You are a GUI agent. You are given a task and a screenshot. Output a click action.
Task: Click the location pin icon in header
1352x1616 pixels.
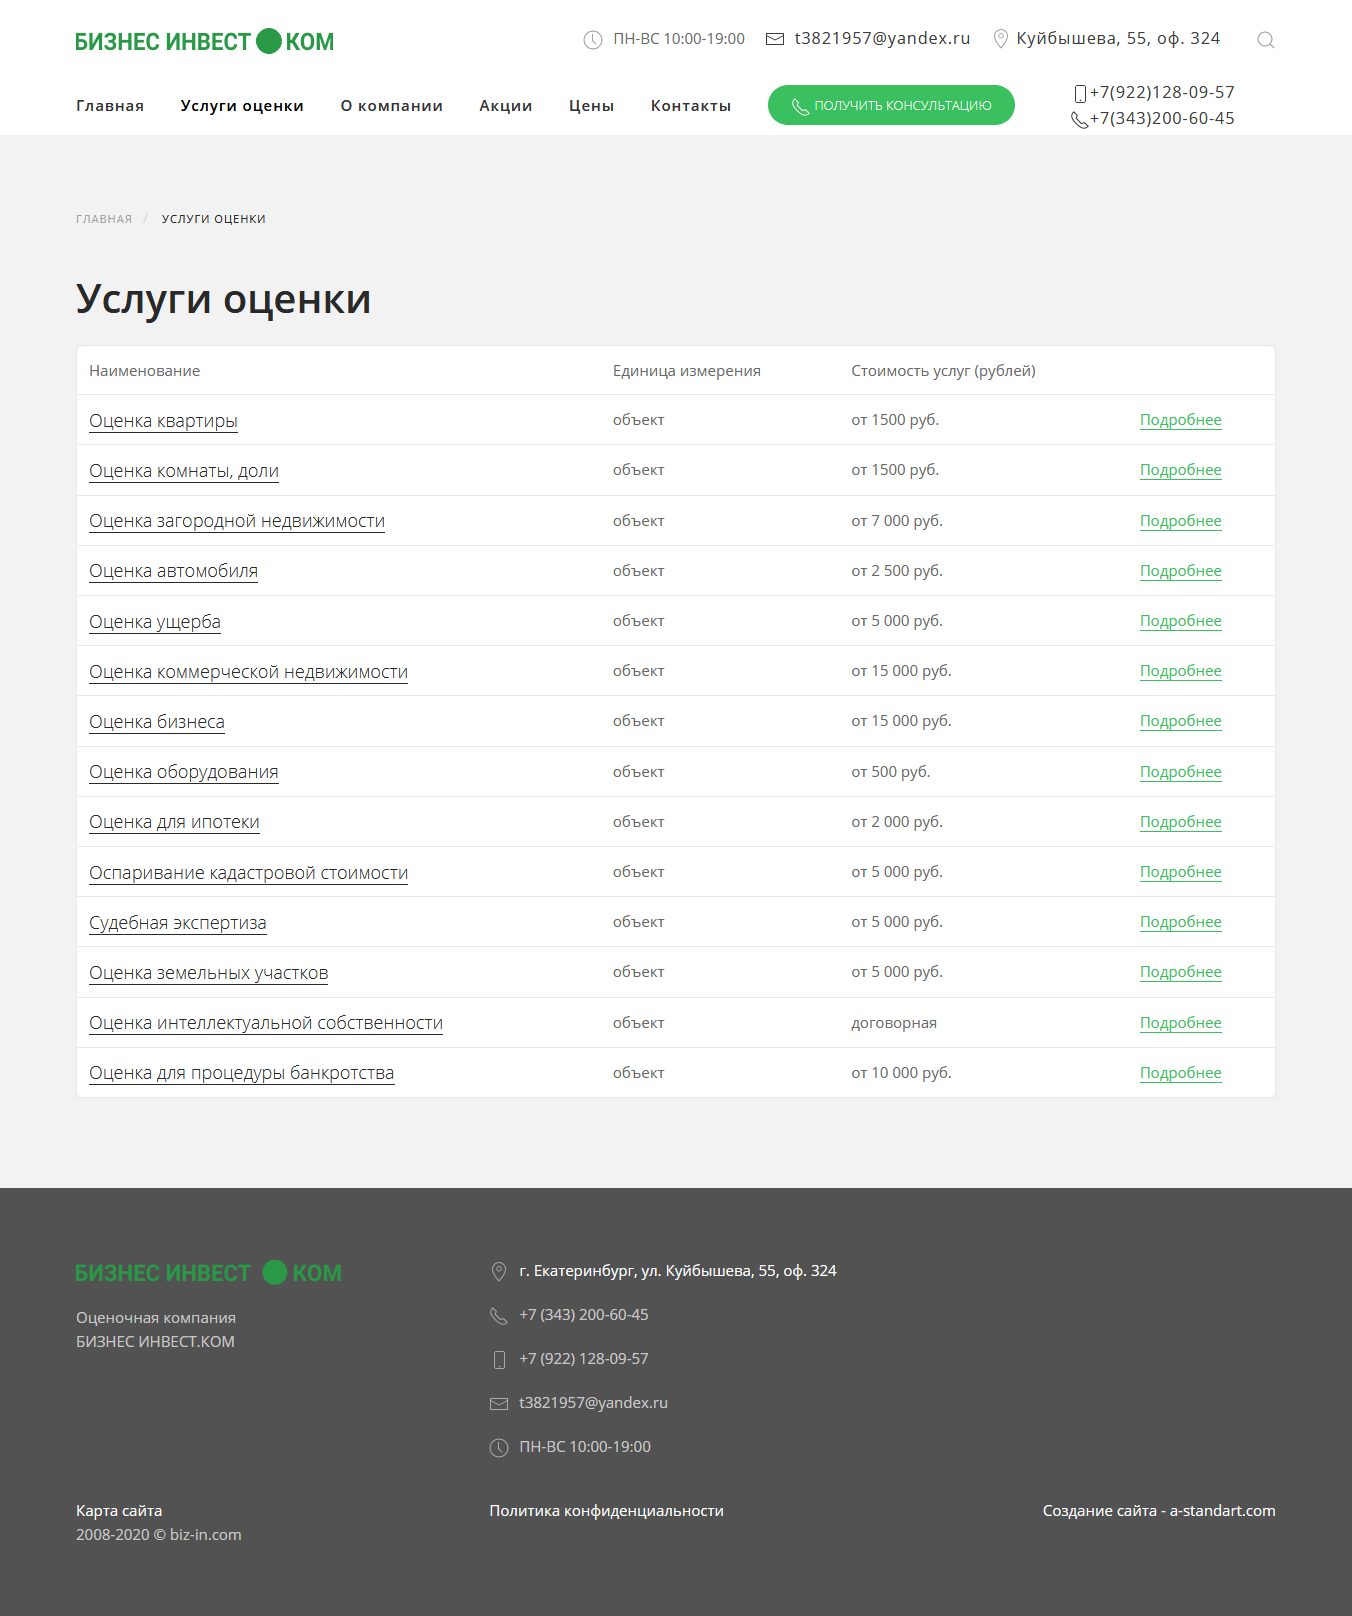click(1000, 39)
